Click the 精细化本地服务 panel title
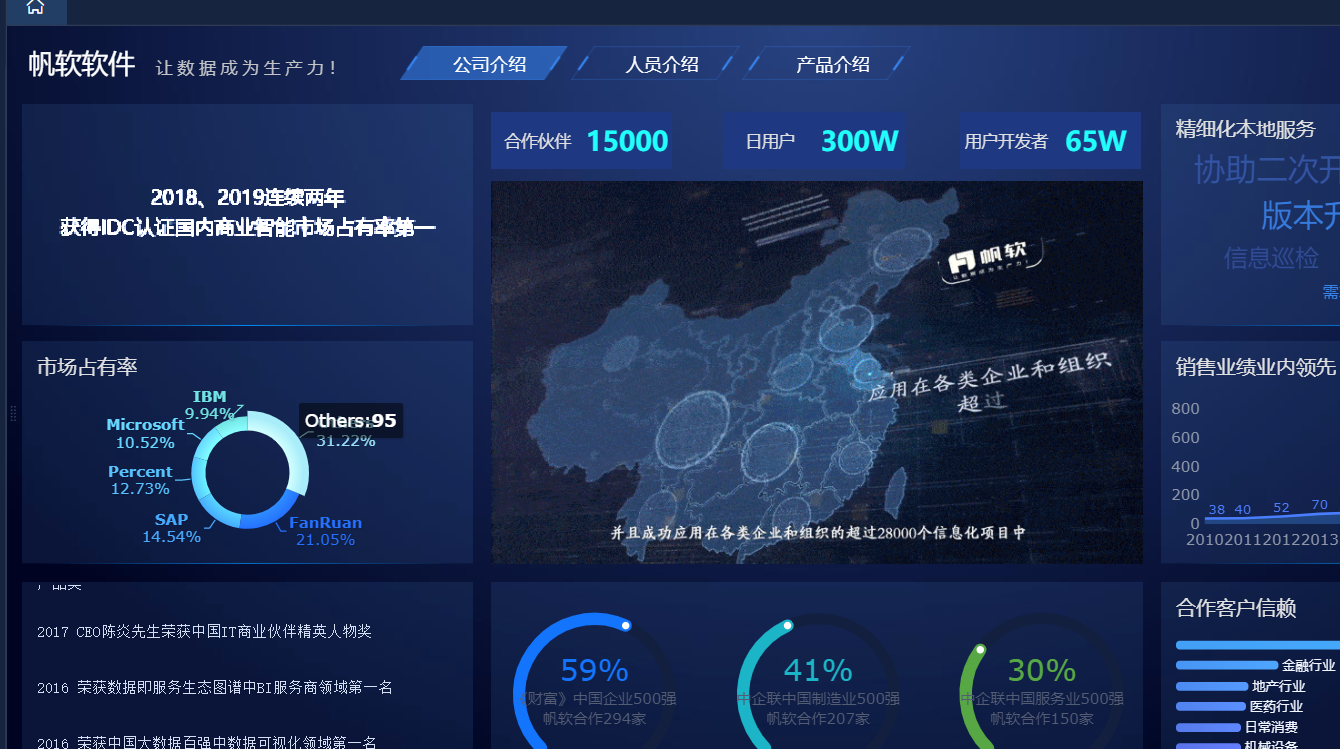Screen dimensions: 1340x749 [1245, 129]
